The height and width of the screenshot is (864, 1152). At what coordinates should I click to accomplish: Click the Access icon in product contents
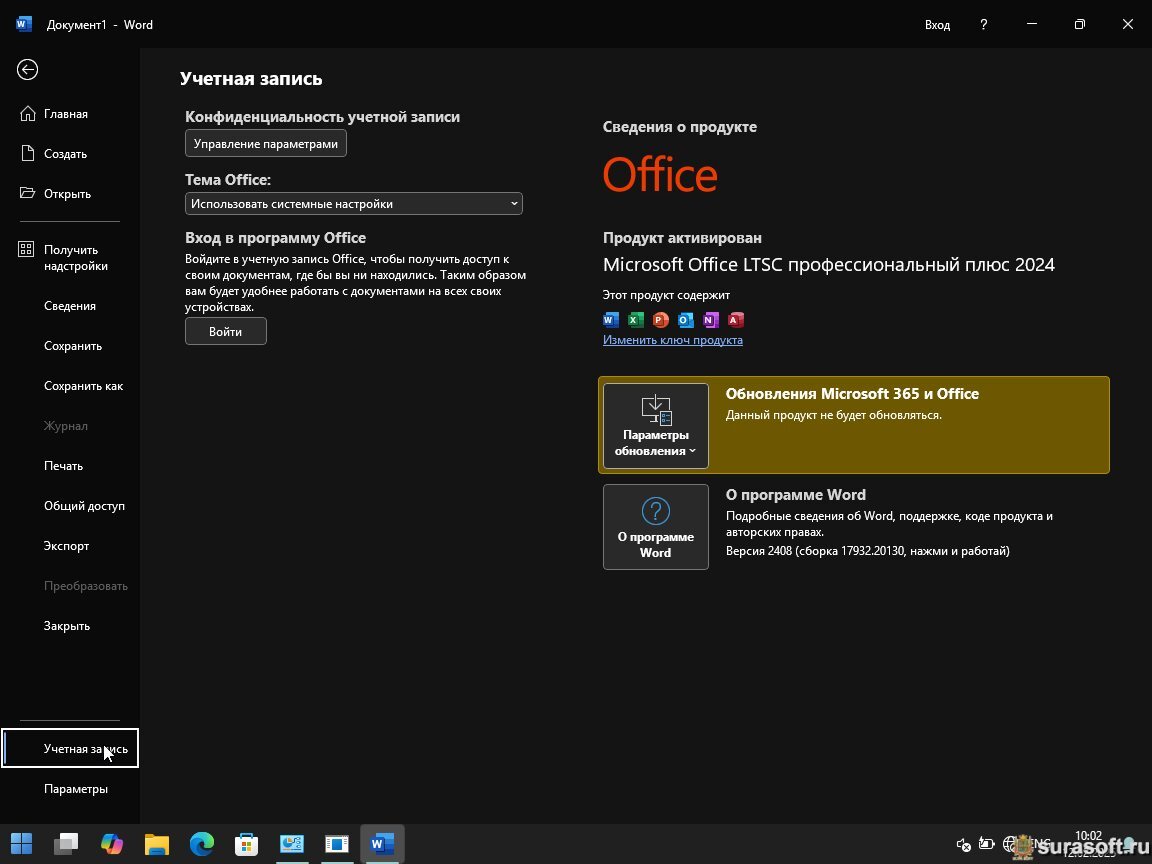735,320
